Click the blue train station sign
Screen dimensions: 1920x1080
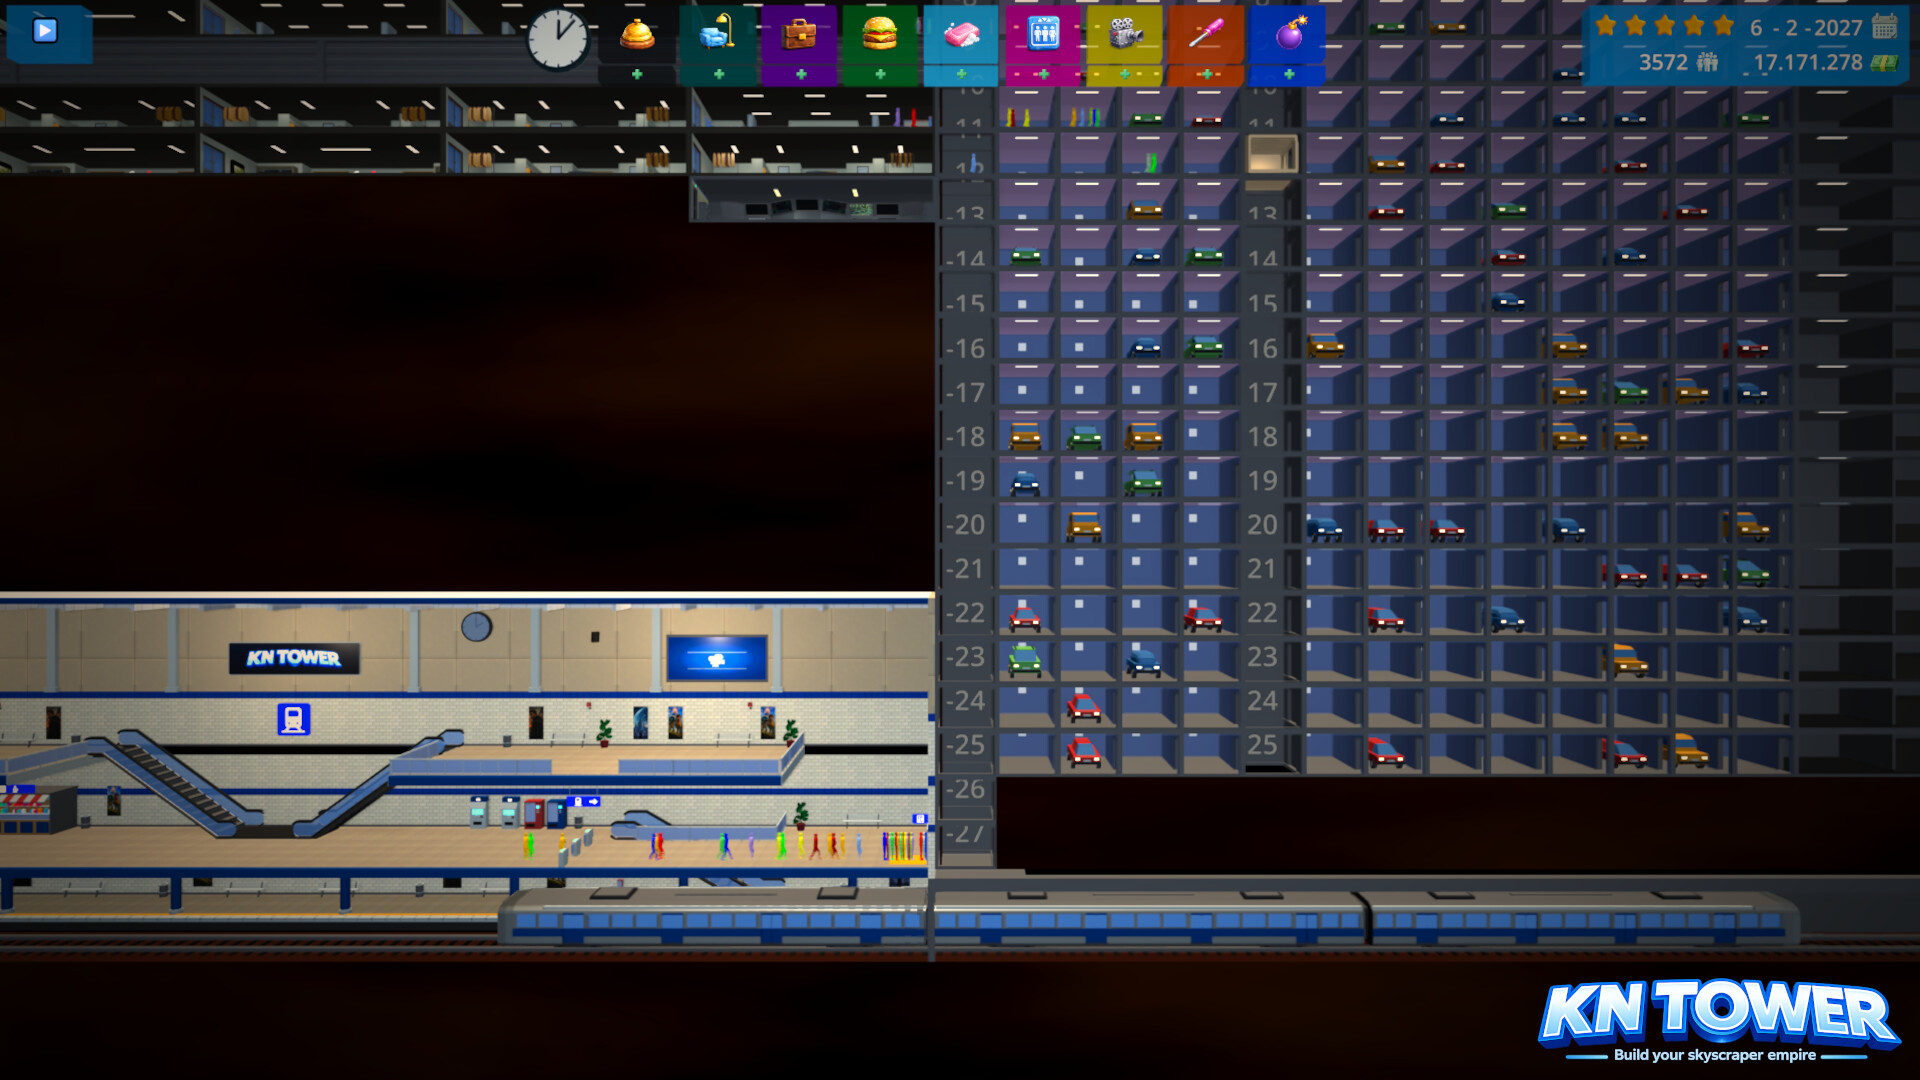pyautogui.click(x=293, y=719)
